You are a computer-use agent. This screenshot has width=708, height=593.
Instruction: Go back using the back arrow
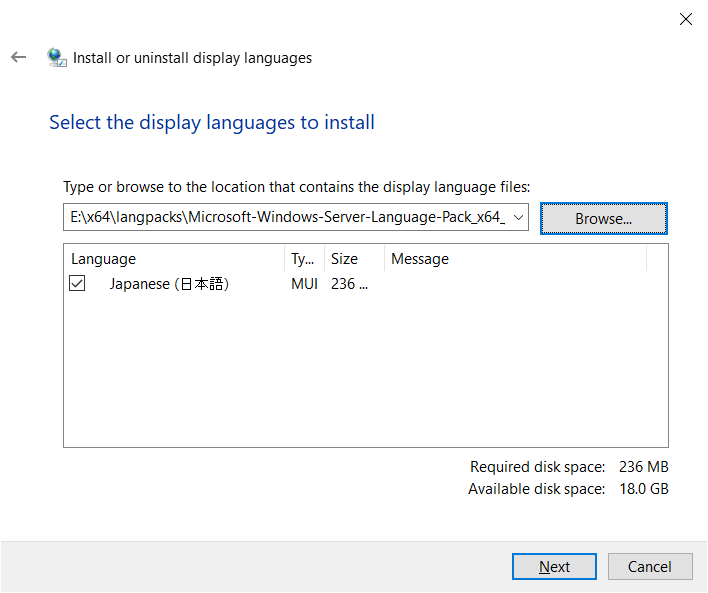click(x=19, y=57)
